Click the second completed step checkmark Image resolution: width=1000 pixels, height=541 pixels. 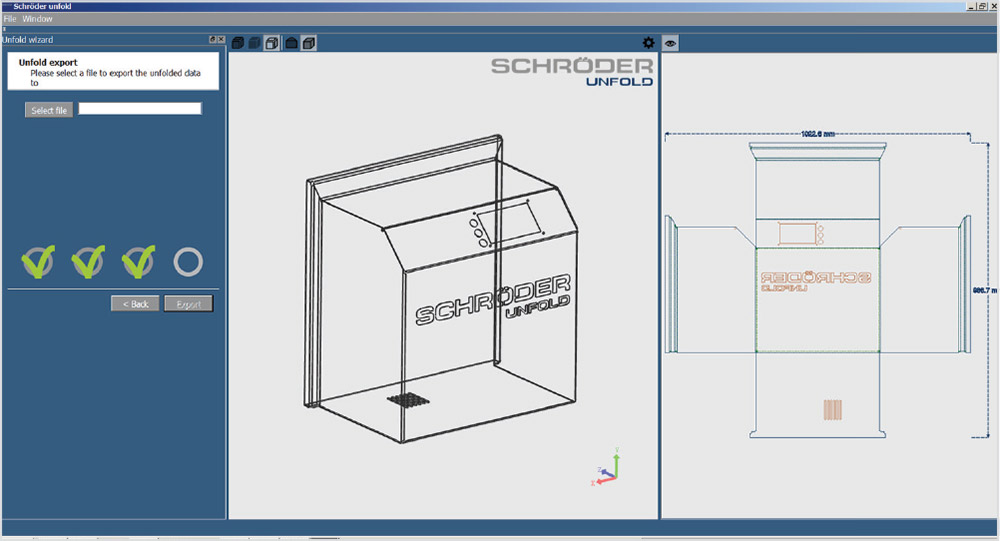coord(88,262)
